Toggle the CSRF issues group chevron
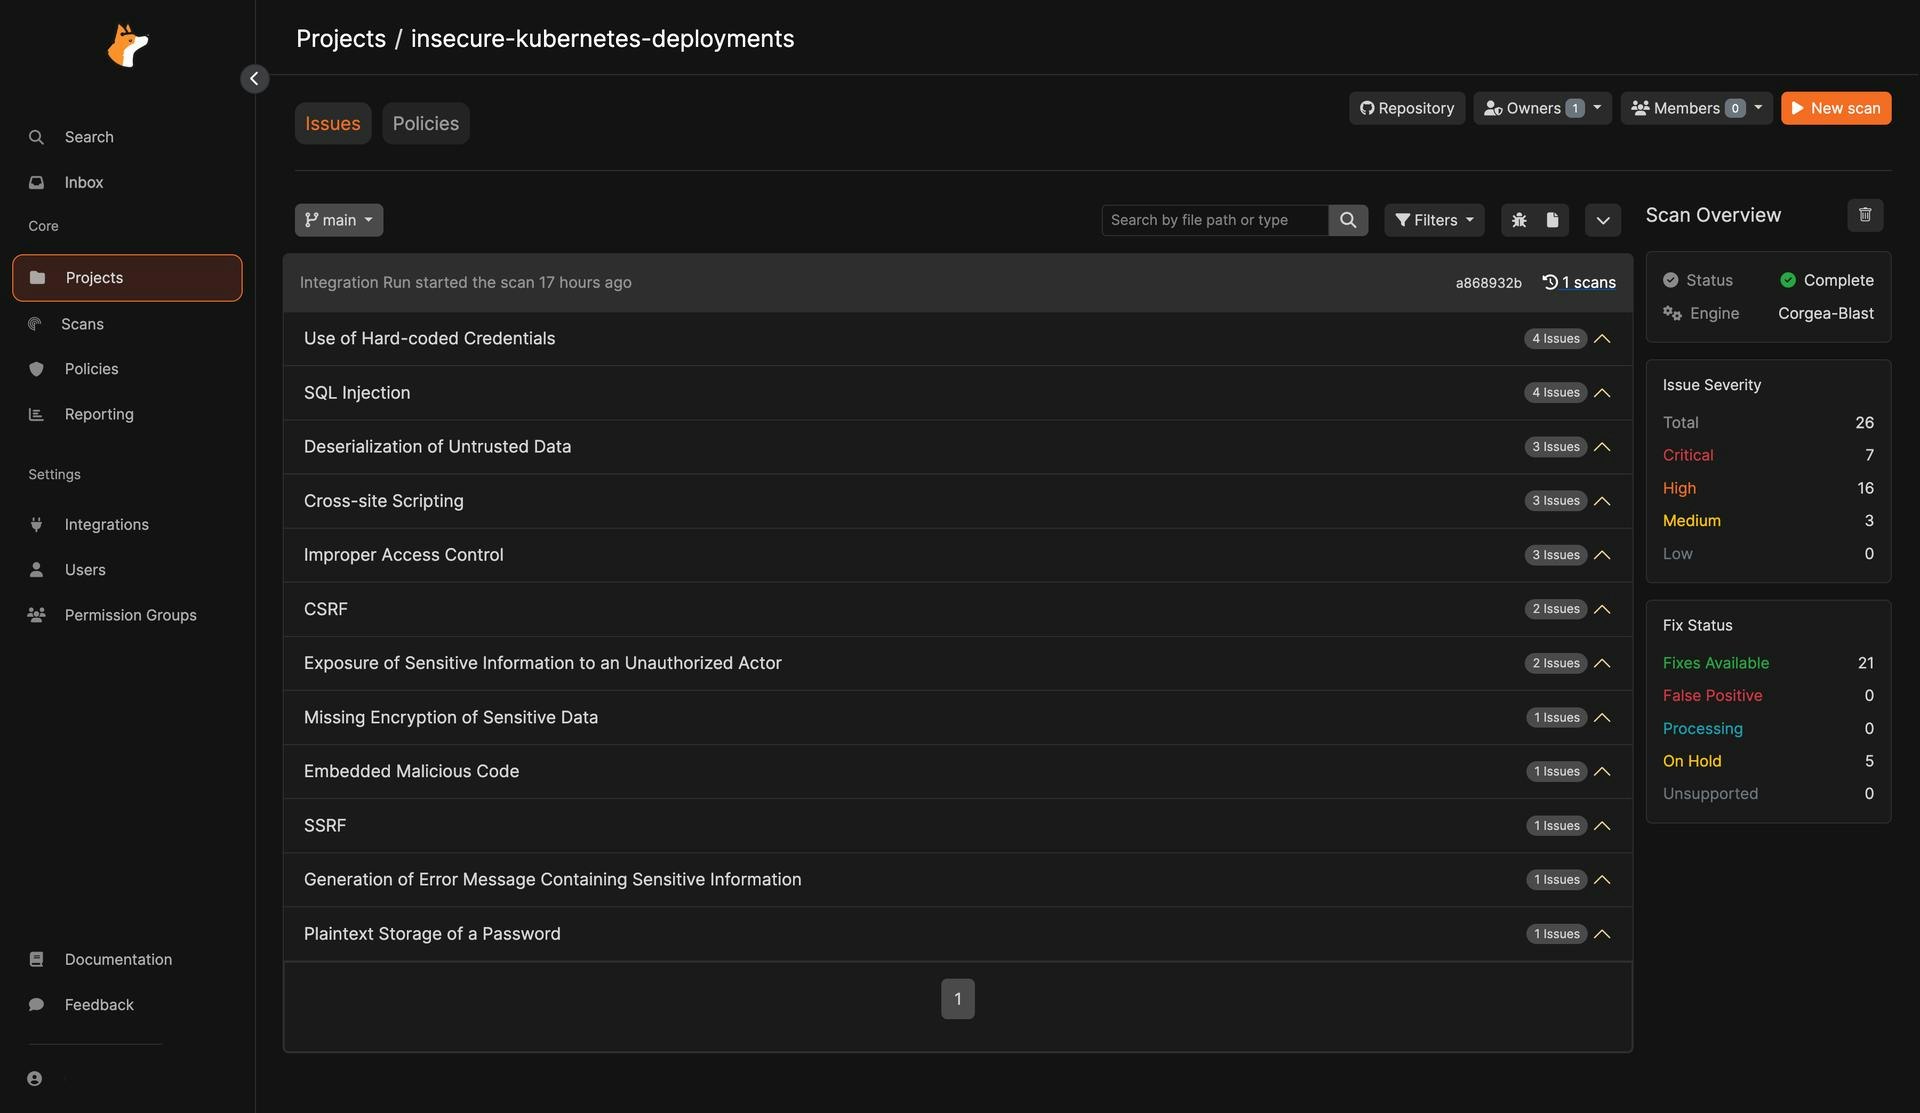 1602,609
